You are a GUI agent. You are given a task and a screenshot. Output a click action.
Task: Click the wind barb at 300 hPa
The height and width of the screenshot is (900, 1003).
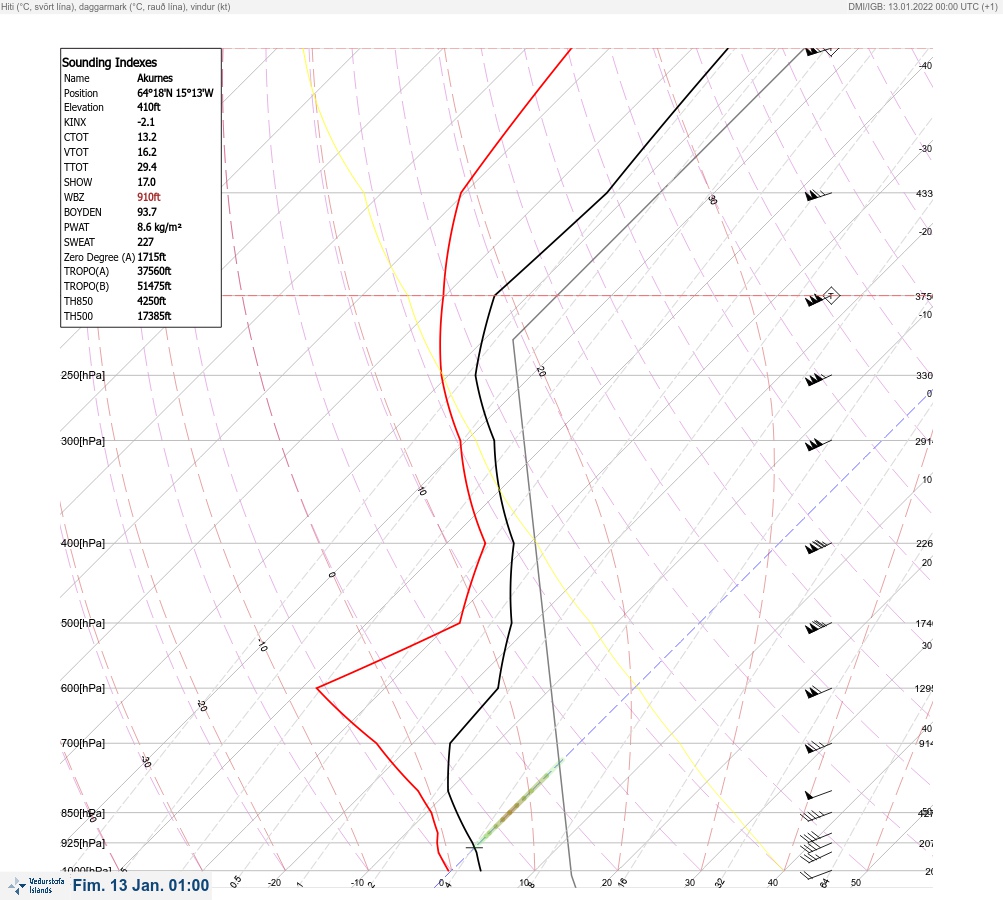click(818, 444)
